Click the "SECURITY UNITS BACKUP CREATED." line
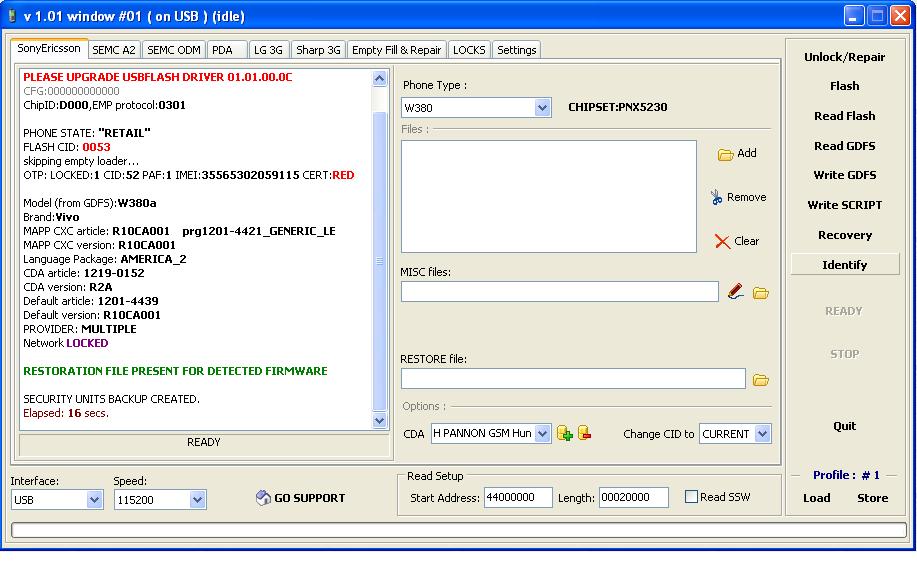This screenshot has height=581, width=917. point(112,399)
